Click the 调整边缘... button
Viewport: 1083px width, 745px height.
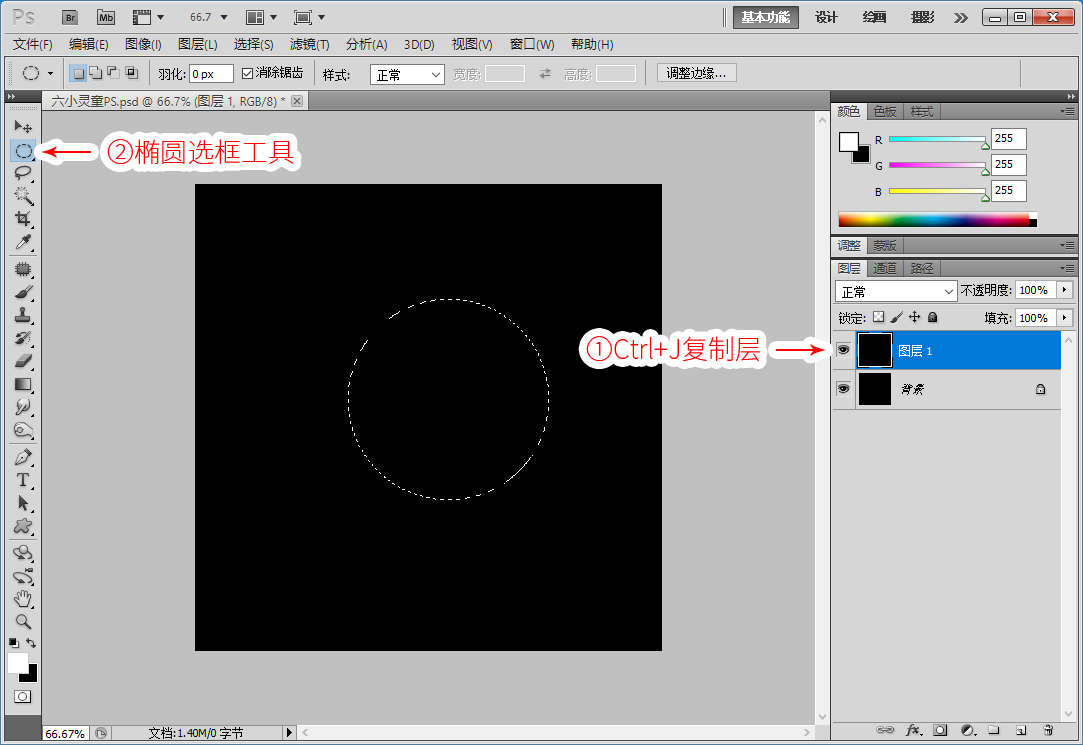(696, 73)
